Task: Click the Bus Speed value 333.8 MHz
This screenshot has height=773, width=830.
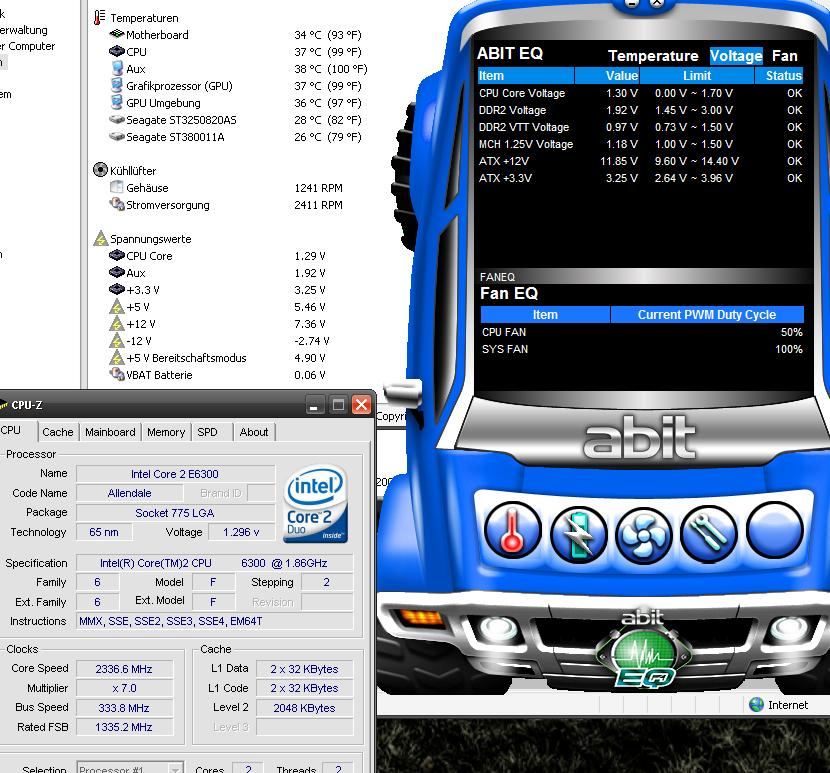Action: [124, 708]
